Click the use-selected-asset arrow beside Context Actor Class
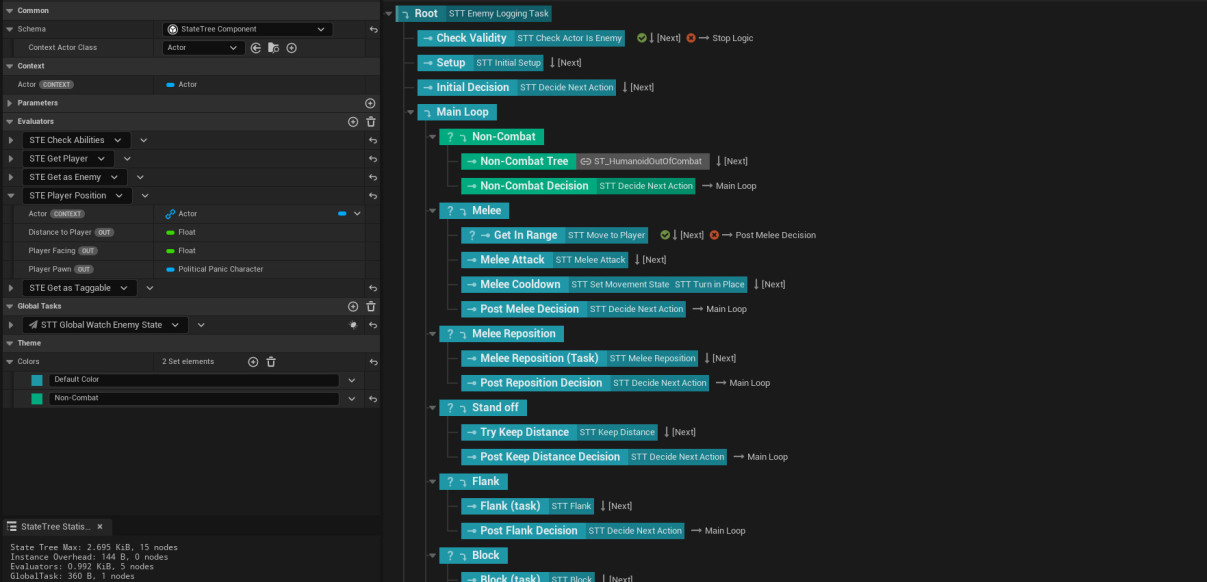The height and width of the screenshot is (582, 1207). click(256, 47)
